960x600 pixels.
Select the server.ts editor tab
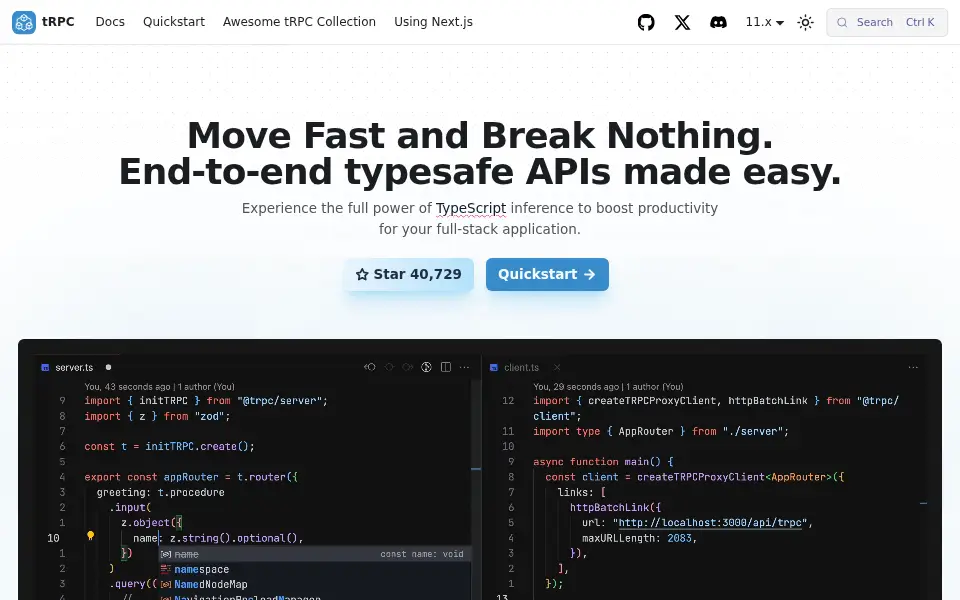(x=74, y=367)
